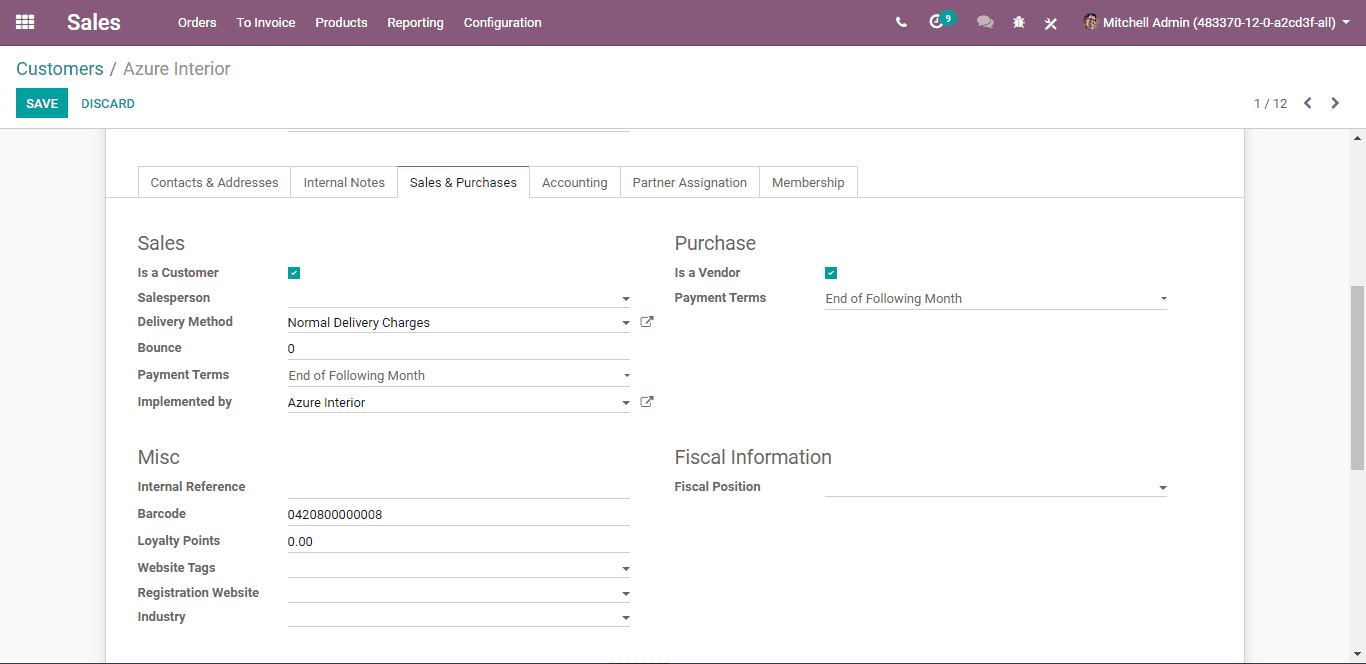The width and height of the screenshot is (1366, 664).
Task: Uncheck the Is a Customer checkbox
Action: [294, 273]
